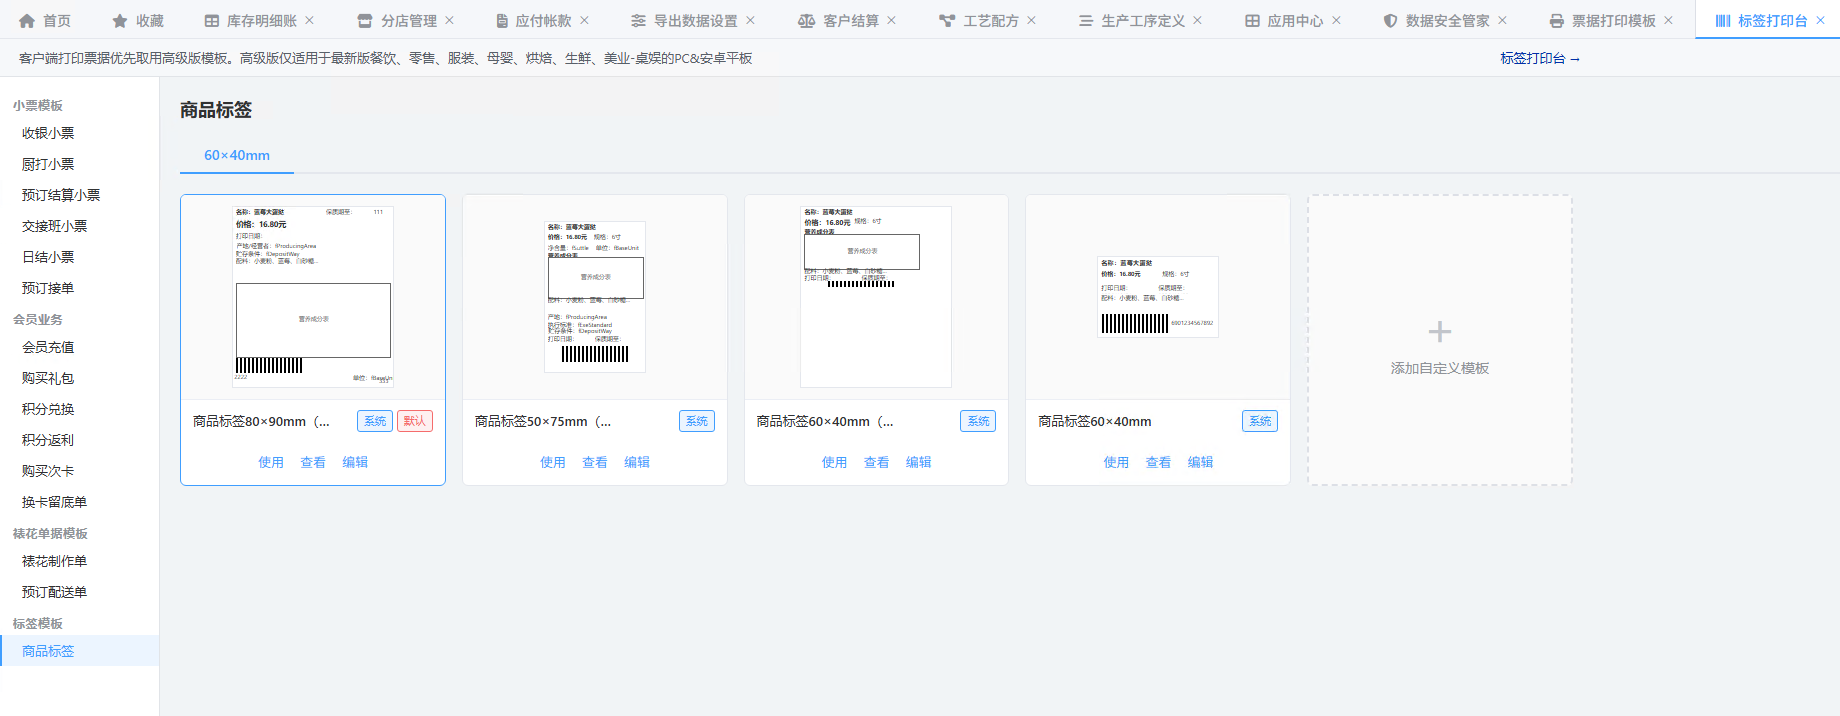Screen dimensions: 1840x716
Task: Click 使用 for 商品标签80×90mm template
Action: 271,462
